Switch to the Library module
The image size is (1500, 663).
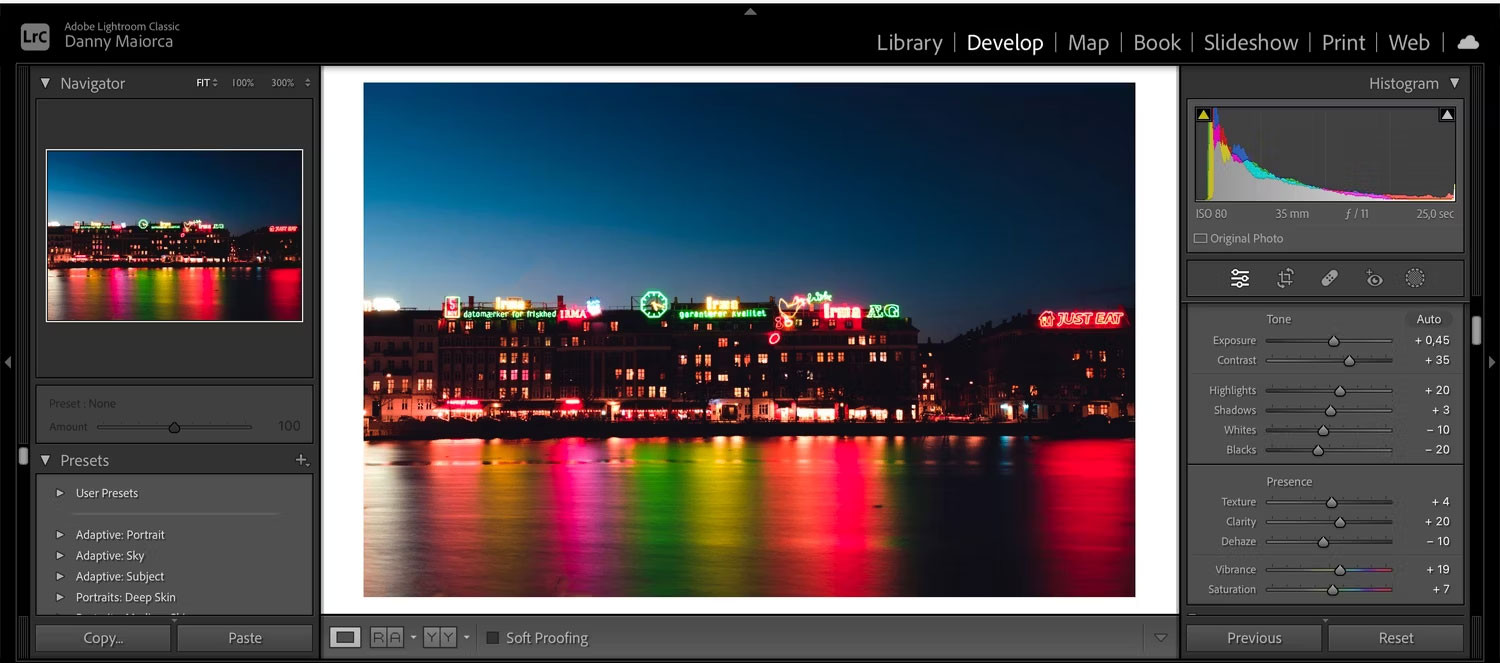[908, 42]
